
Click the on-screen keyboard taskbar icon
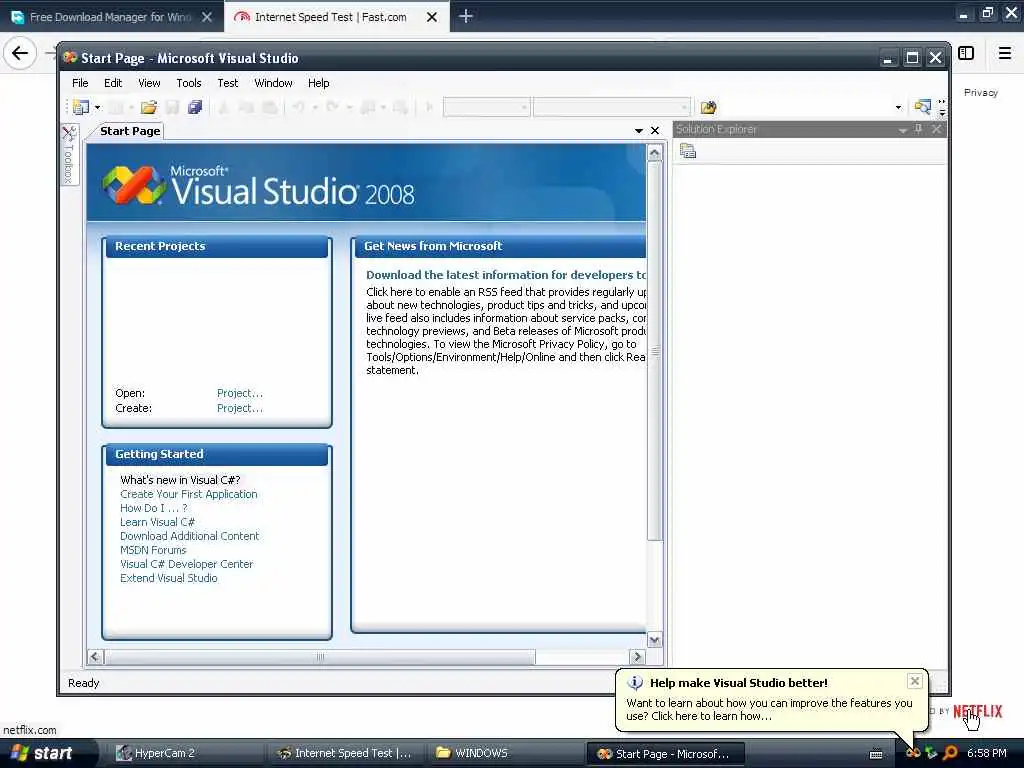pos(876,754)
